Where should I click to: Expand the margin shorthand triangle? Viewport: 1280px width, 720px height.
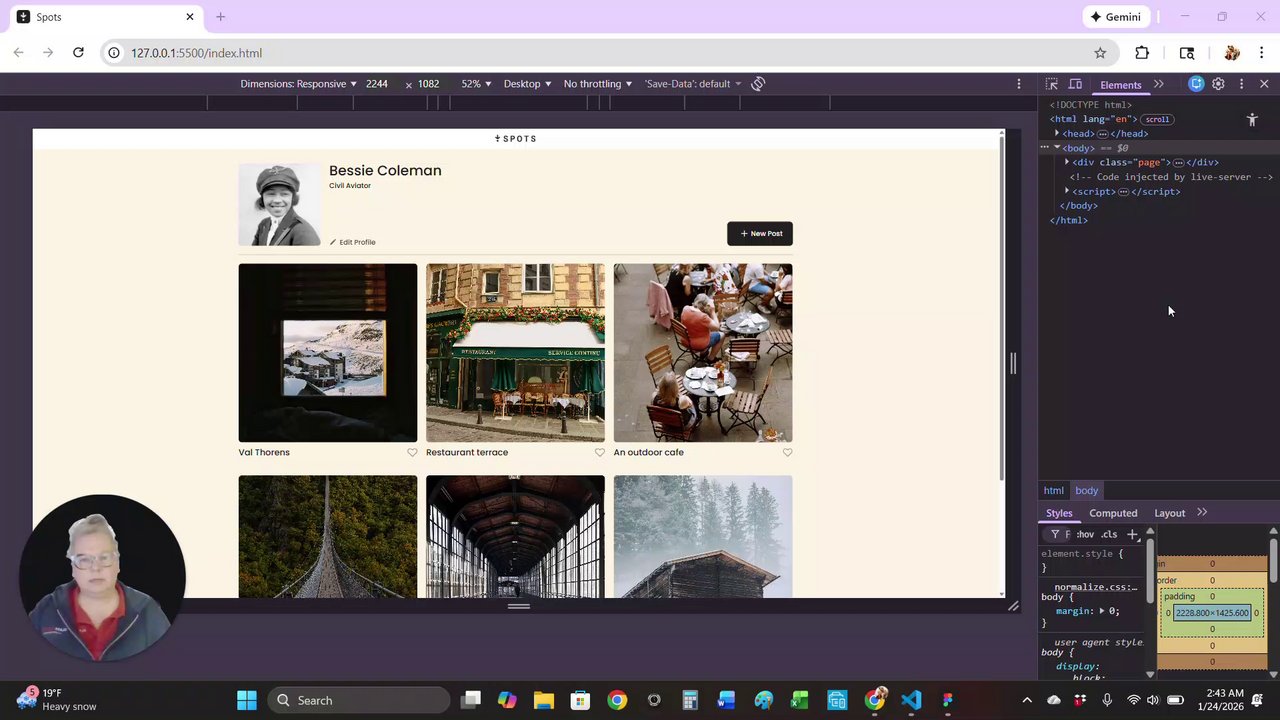tap(1102, 611)
